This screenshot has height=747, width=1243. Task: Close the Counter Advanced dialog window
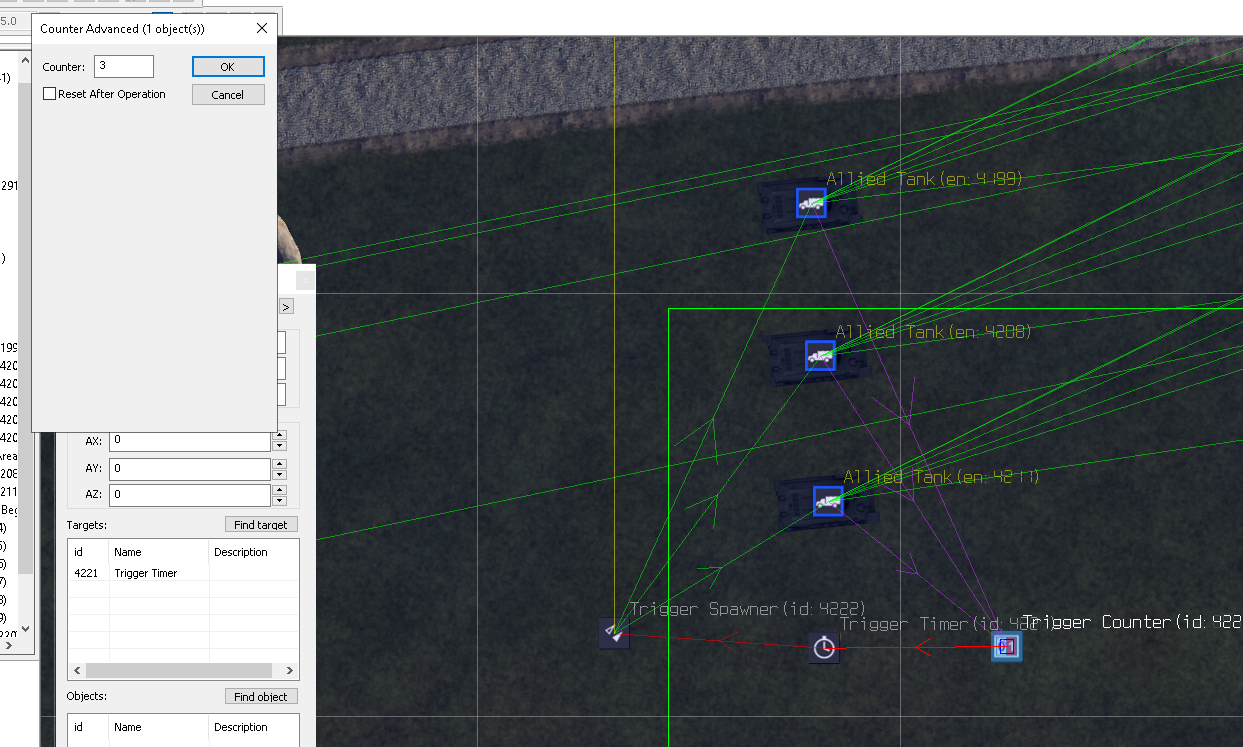[x=263, y=29]
